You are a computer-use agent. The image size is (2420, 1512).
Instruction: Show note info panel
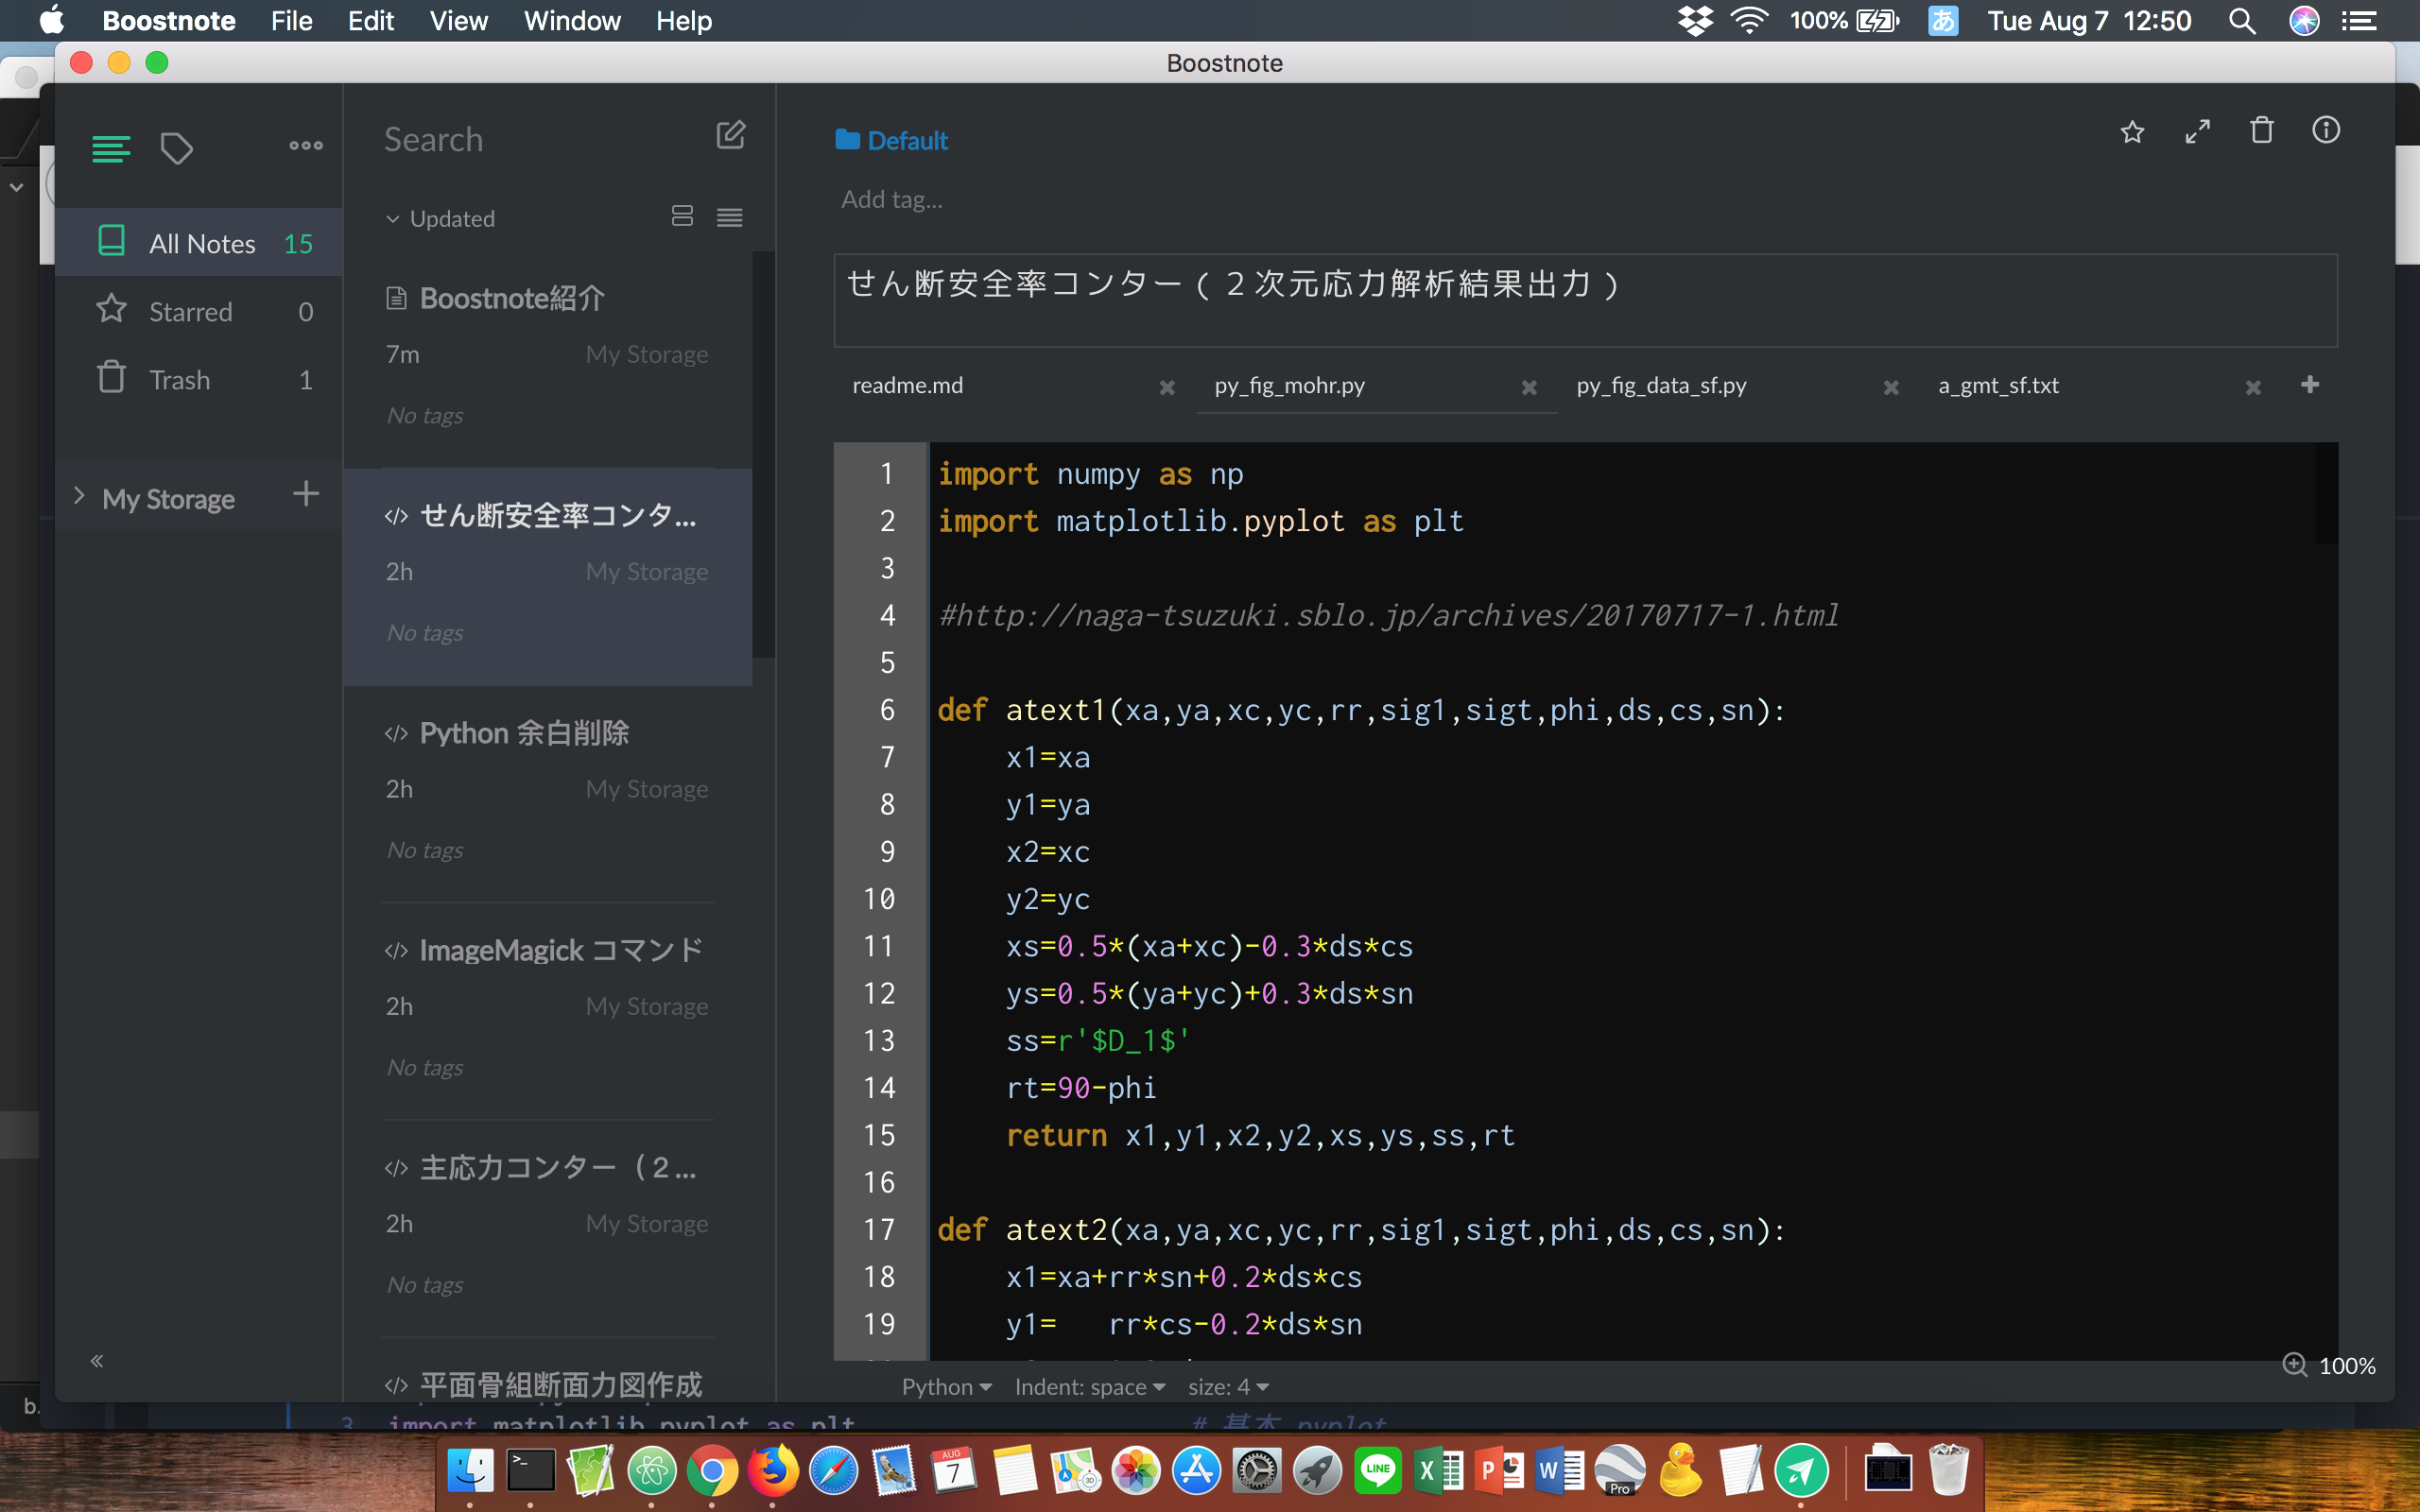tap(2326, 130)
